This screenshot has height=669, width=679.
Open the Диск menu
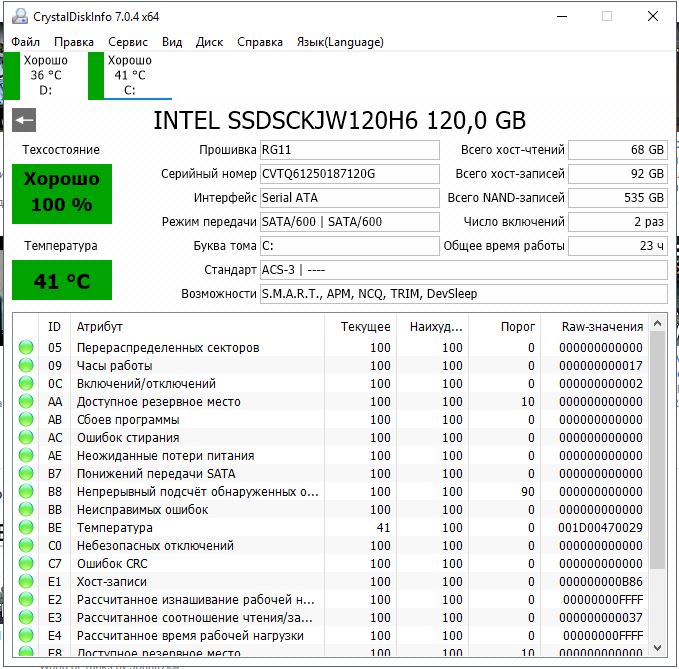tap(209, 42)
